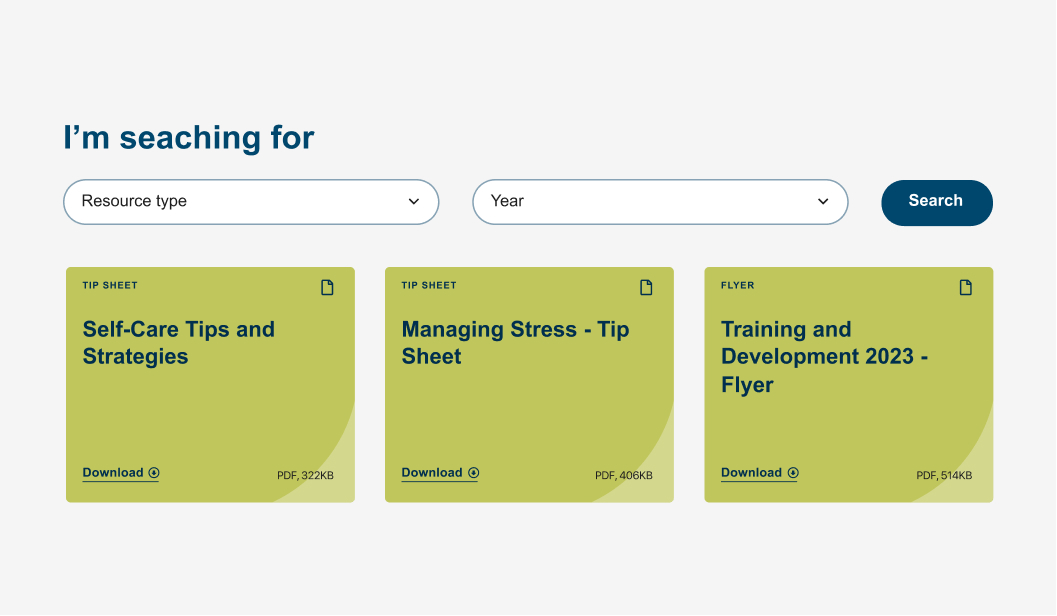
Task: Click download arrow icon on Training flyer card
Action: [793, 473]
